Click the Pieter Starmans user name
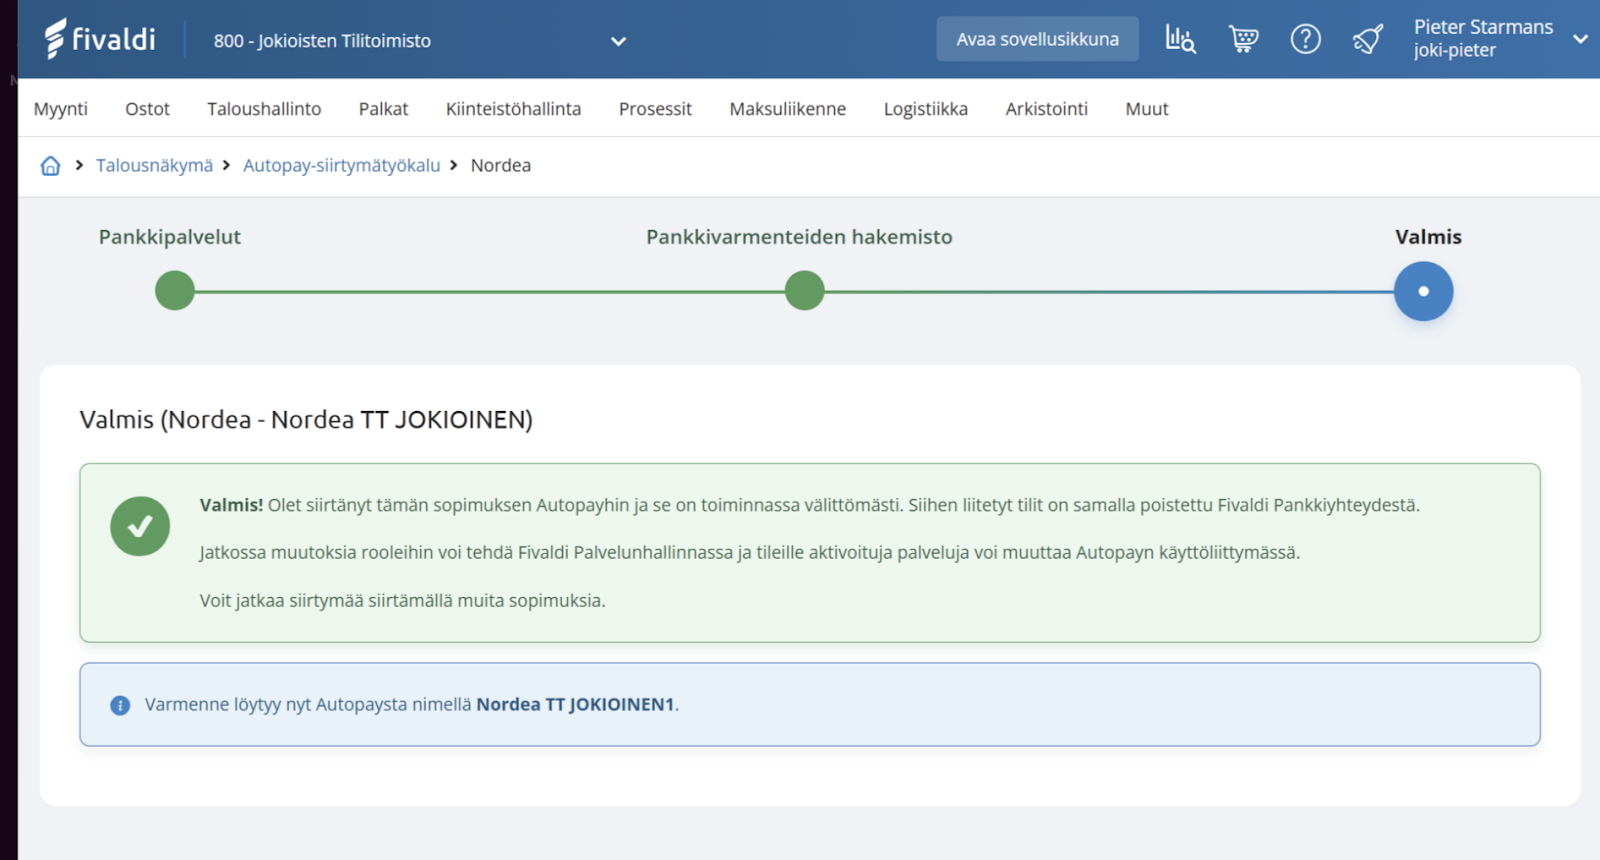 click(1483, 27)
